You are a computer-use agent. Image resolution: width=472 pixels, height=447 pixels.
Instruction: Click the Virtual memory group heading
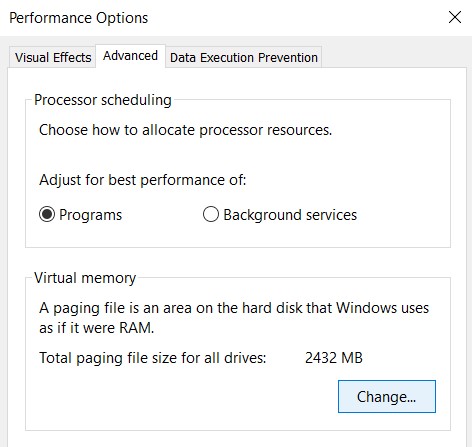(x=85, y=278)
